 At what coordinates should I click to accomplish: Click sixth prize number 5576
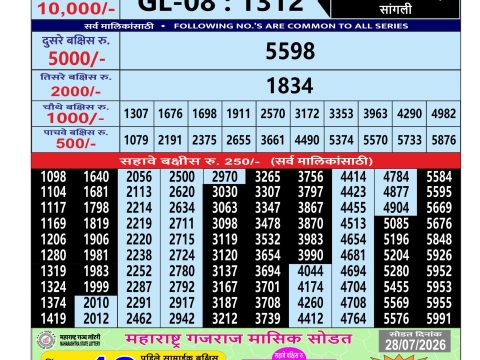(396, 319)
